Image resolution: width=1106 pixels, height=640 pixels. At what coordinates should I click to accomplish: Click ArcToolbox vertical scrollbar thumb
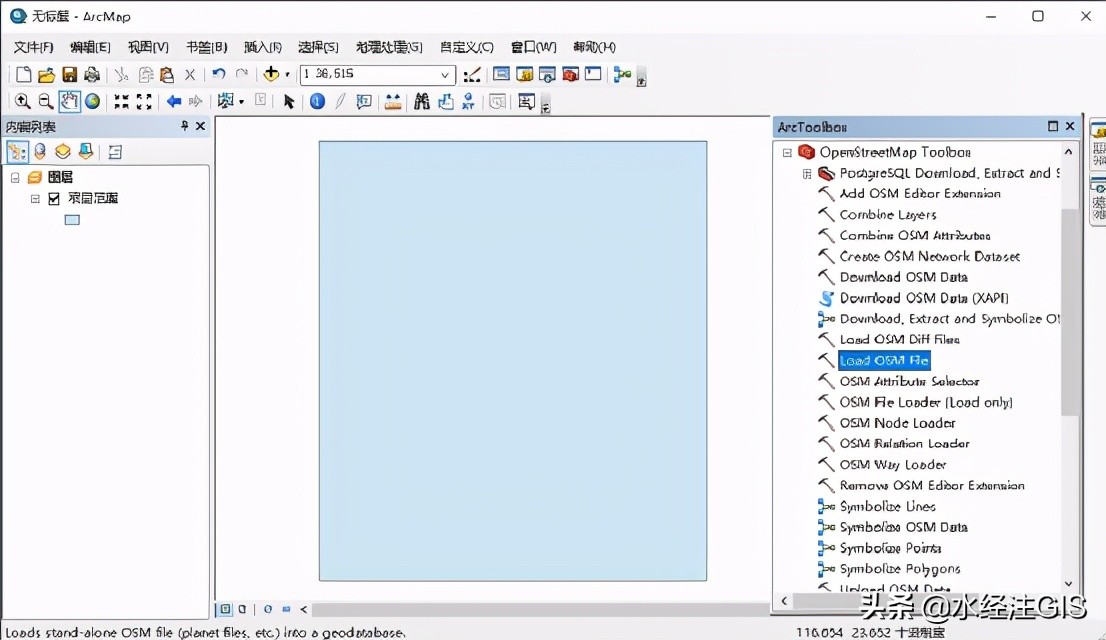(x=1069, y=310)
